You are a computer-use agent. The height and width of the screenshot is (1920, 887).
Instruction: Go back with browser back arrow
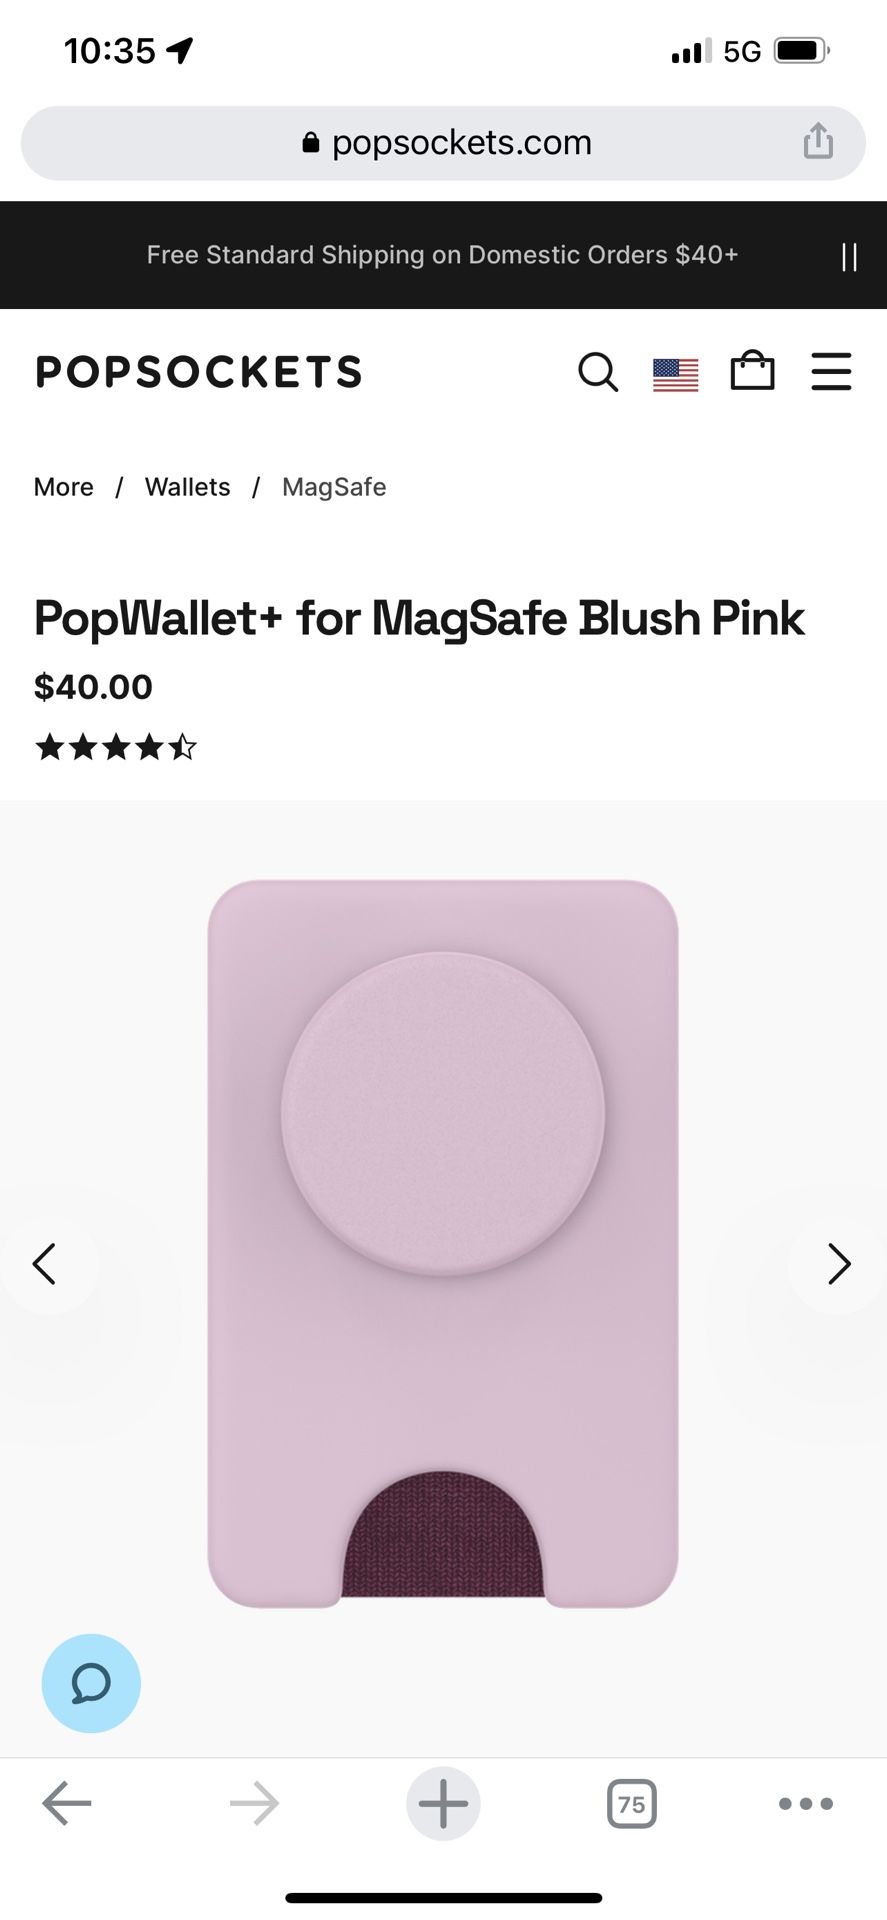[x=66, y=1804]
